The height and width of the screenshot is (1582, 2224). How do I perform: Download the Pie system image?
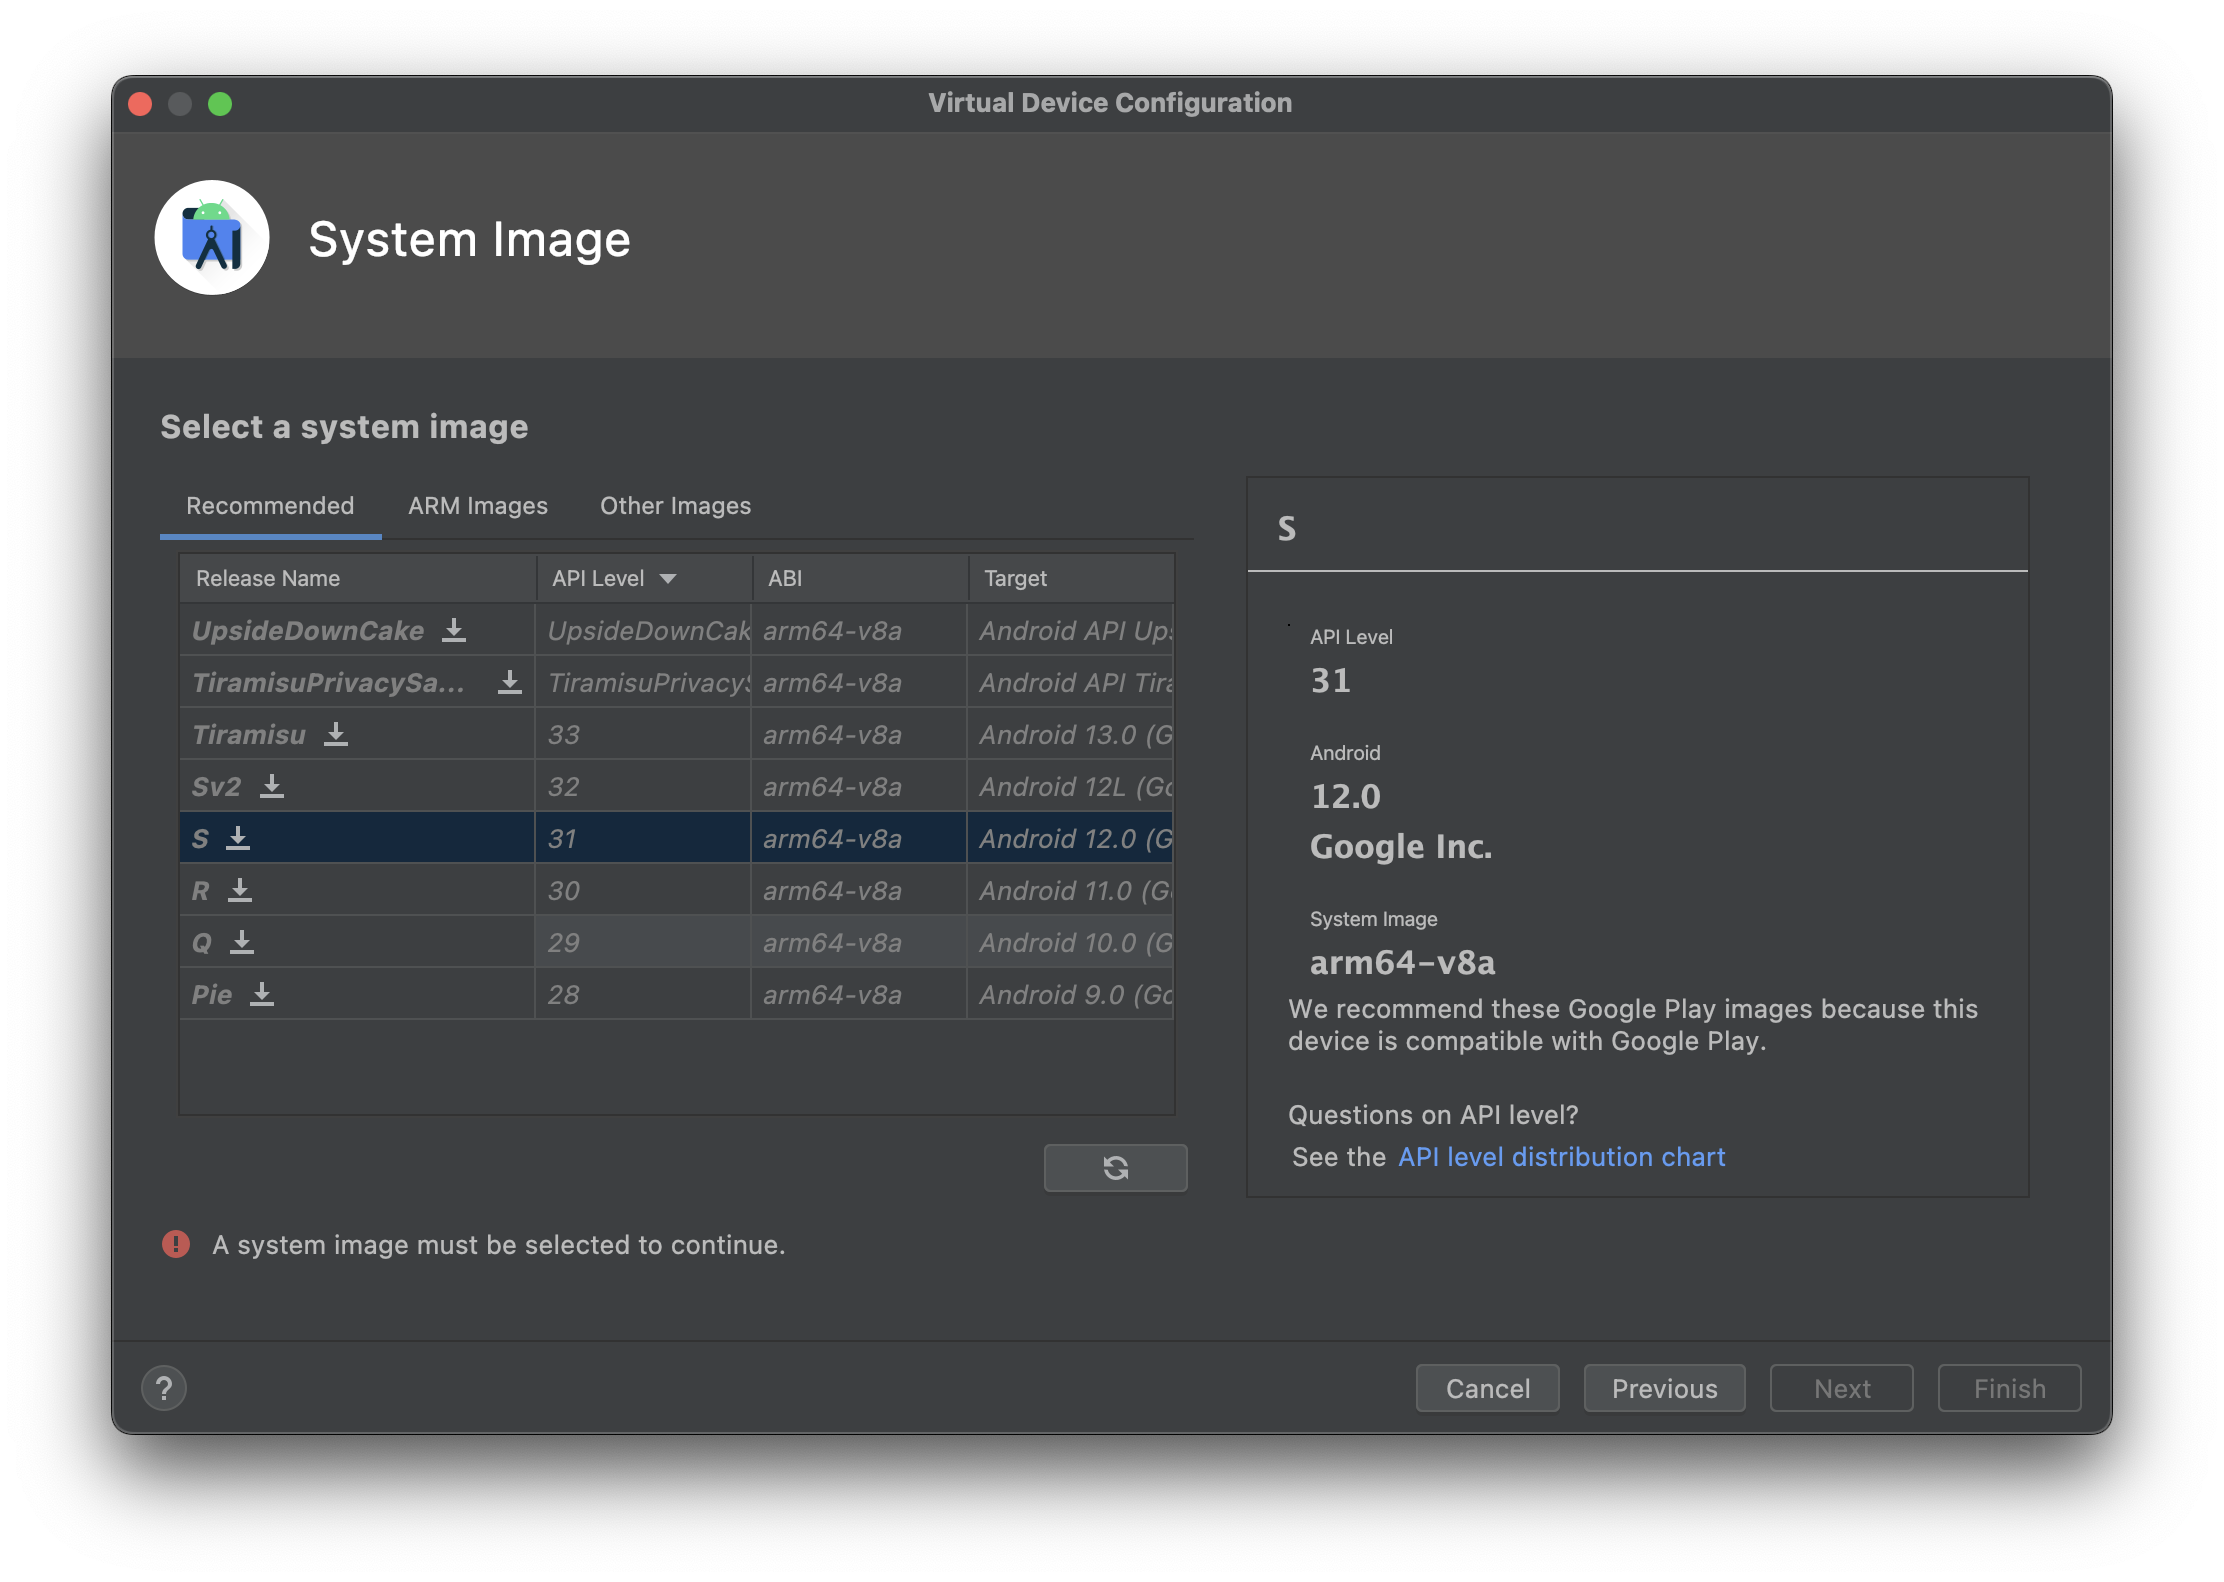(262, 994)
